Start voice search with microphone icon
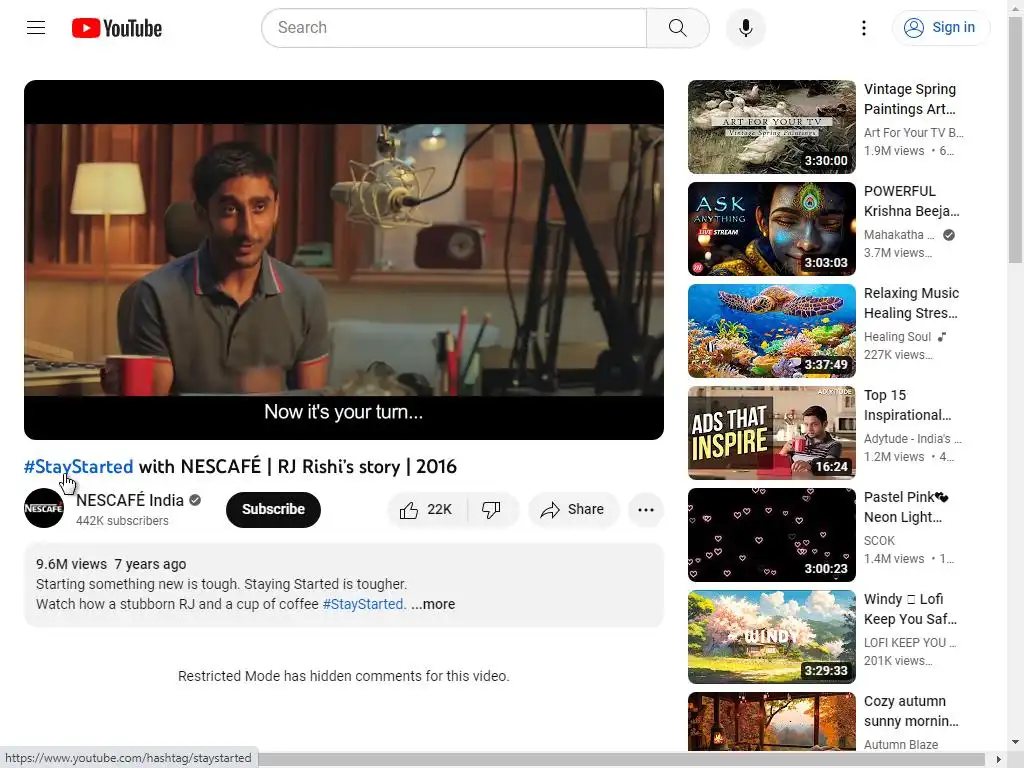Image resolution: width=1024 pixels, height=768 pixels. tap(745, 27)
